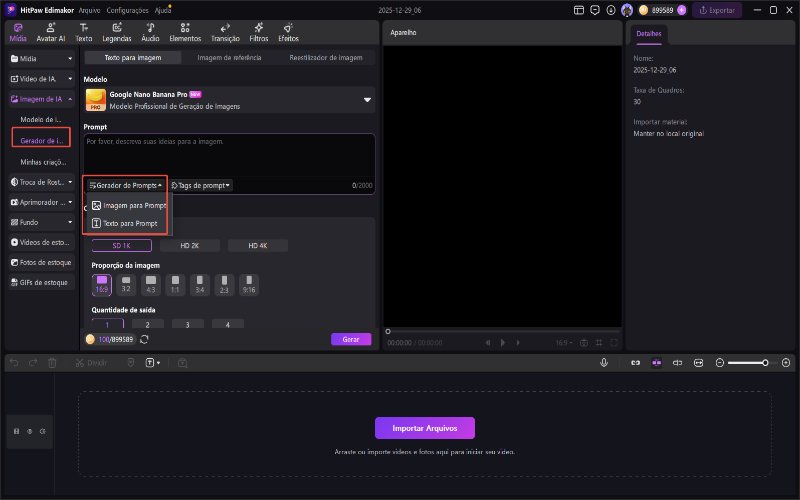The height and width of the screenshot is (500, 800).
Task: Open the Texto tool
Action: coord(84,33)
